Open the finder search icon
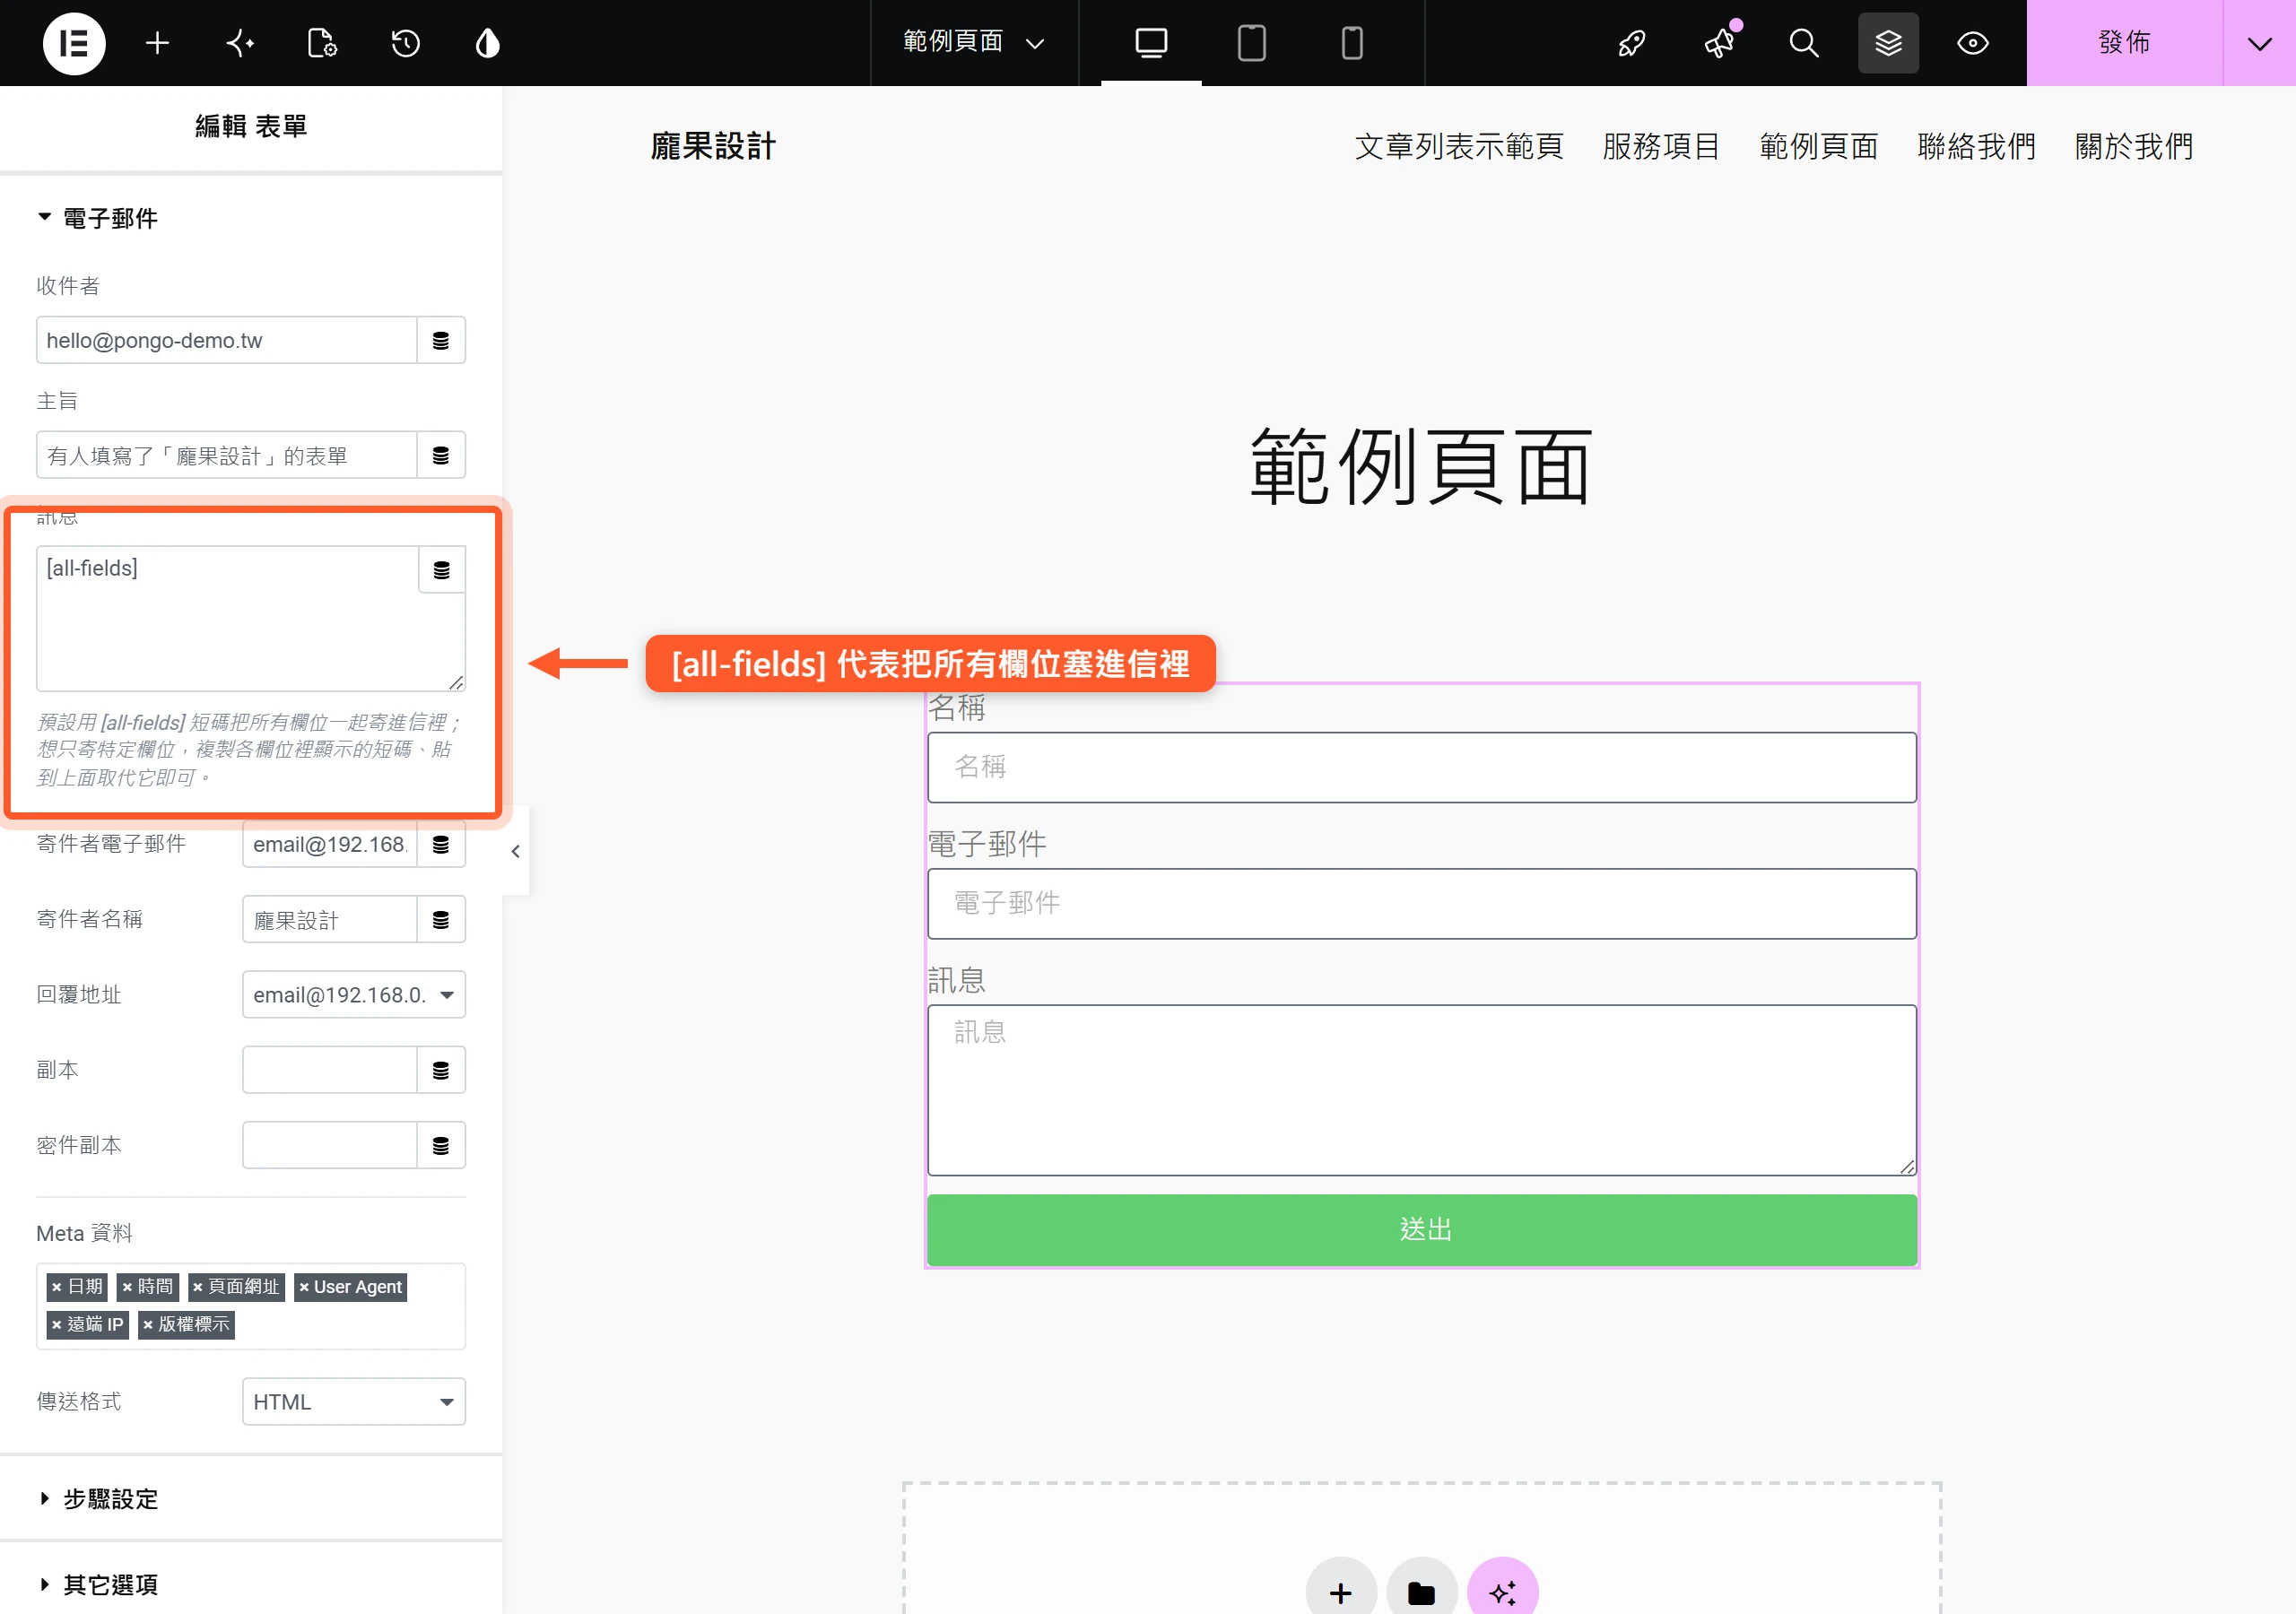The width and height of the screenshot is (2296, 1614). tap(1803, 43)
